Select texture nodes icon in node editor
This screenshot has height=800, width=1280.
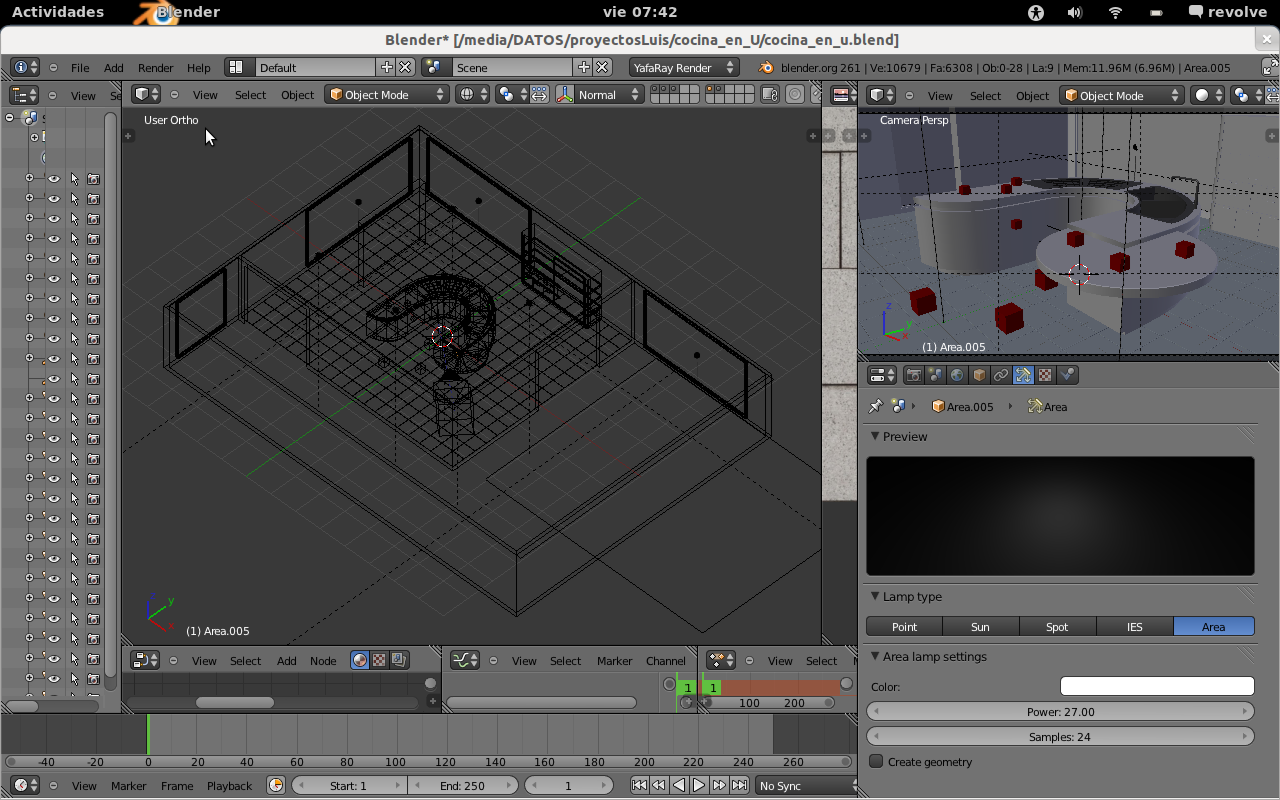379,660
